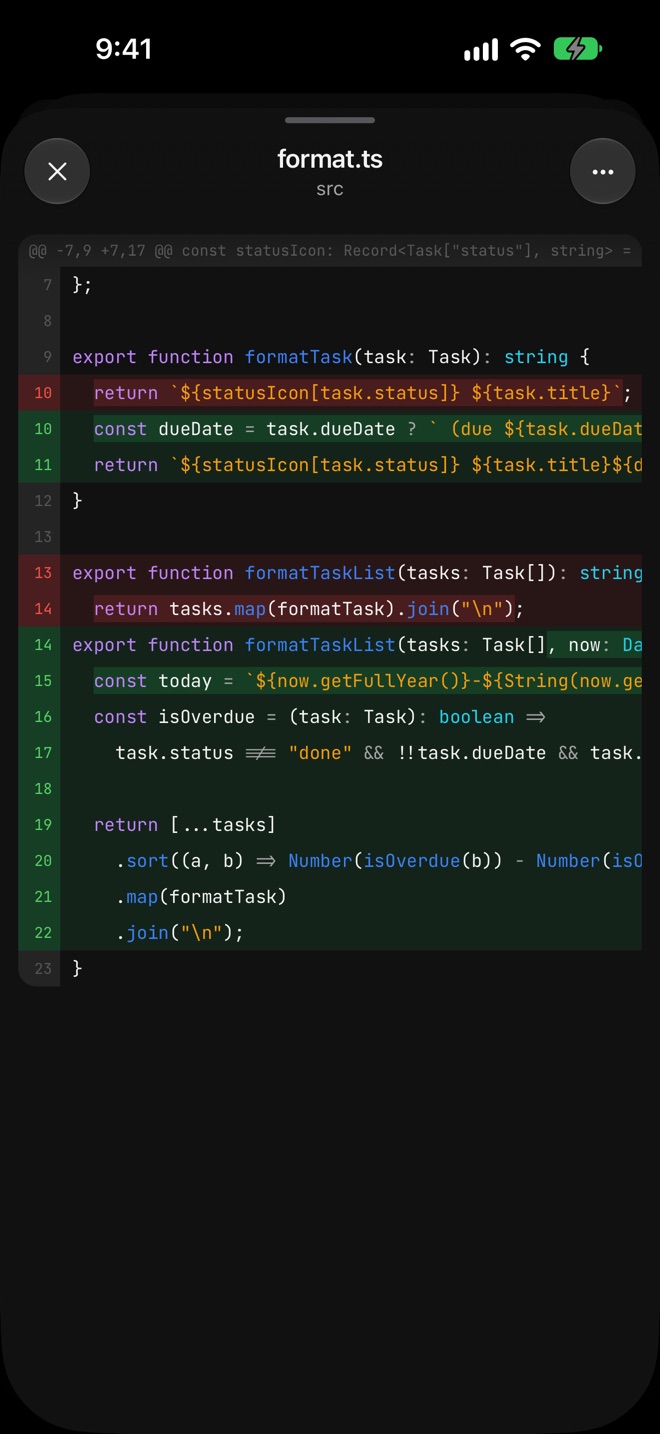This screenshot has width=660, height=1434.
Task: Tap the src folder subtitle
Action: point(330,189)
